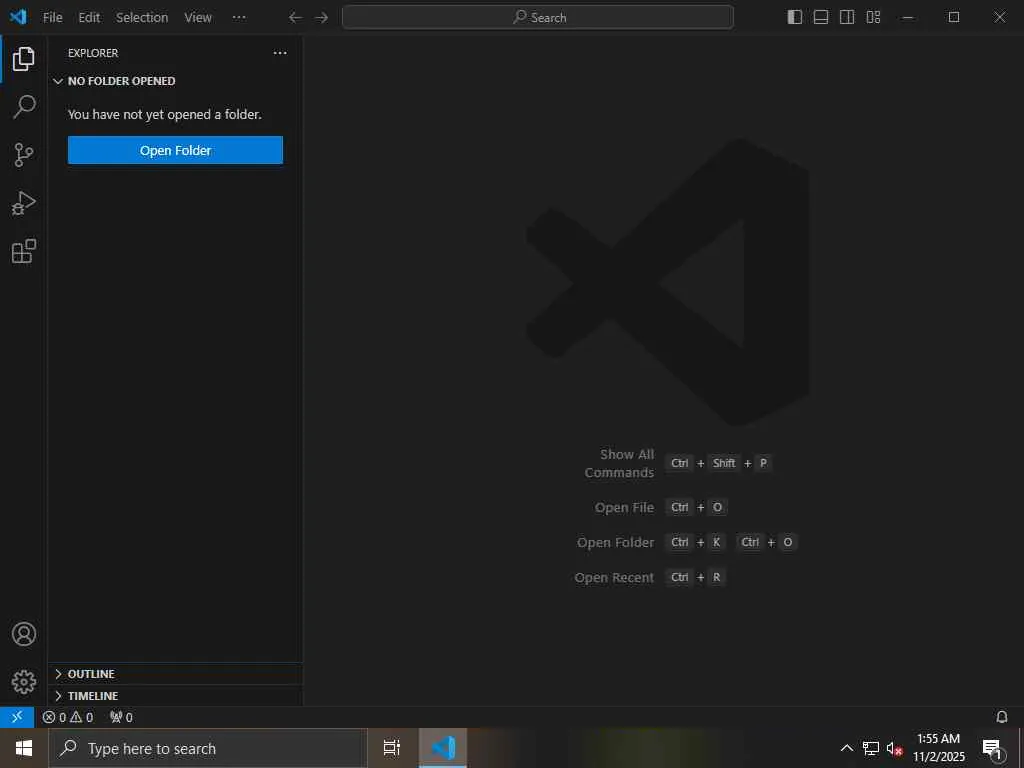Click the network icon in system tray

[x=871, y=748]
